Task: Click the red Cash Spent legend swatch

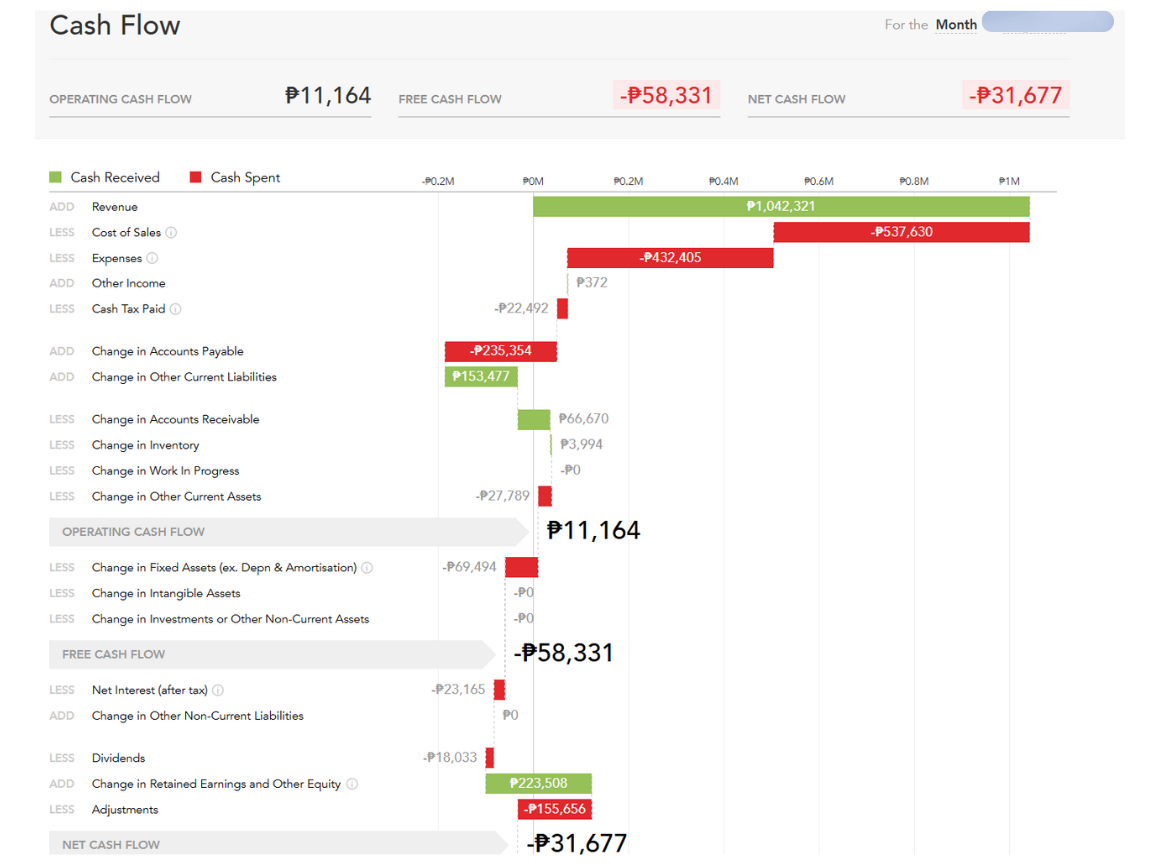Action: click(195, 178)
